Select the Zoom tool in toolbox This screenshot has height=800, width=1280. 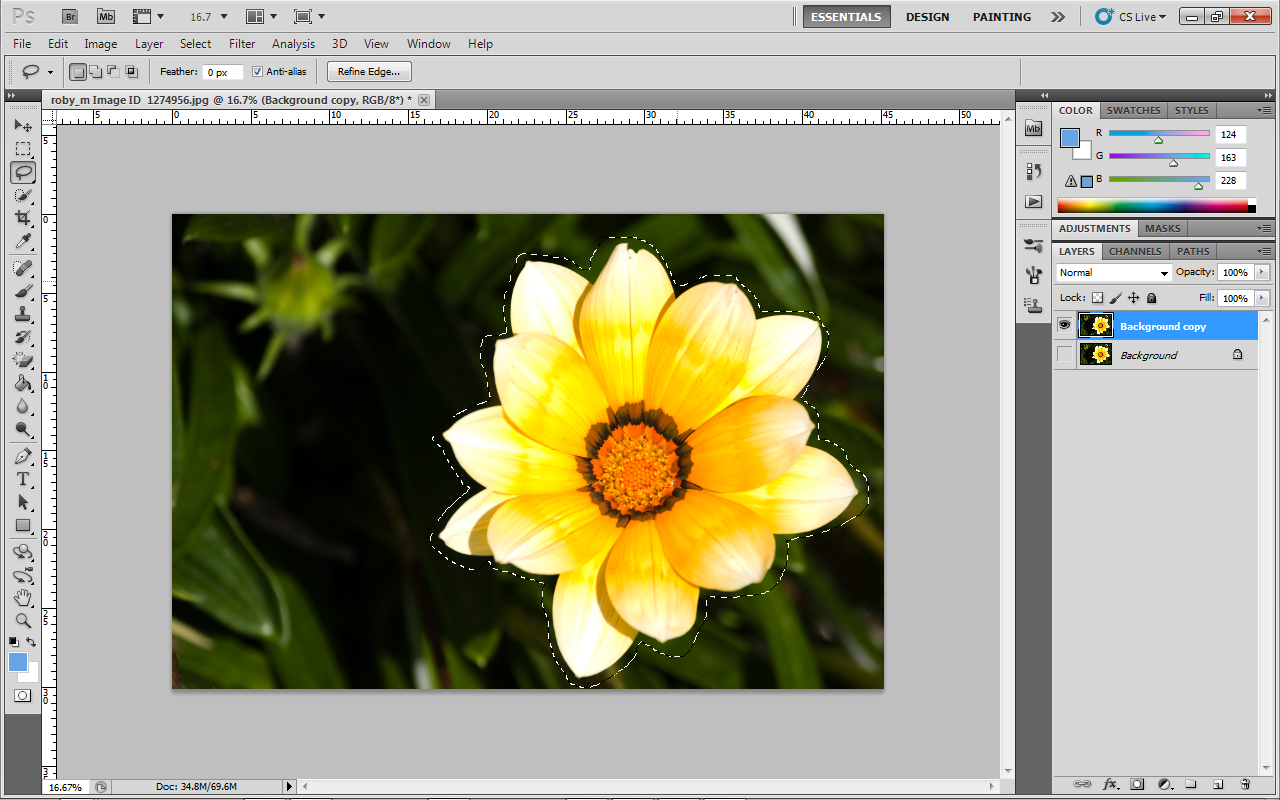[23, 620]
